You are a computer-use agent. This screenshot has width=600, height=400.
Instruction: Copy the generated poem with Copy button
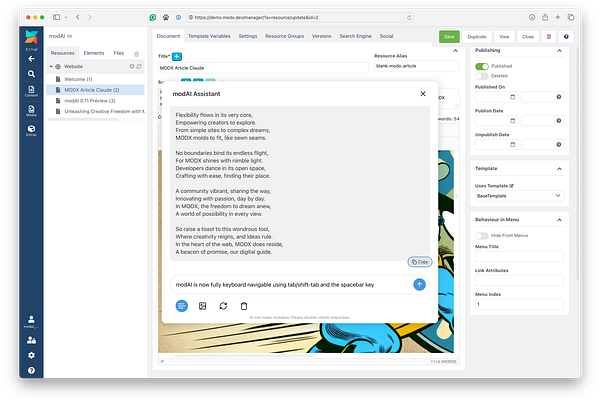(x=420, y=262)
